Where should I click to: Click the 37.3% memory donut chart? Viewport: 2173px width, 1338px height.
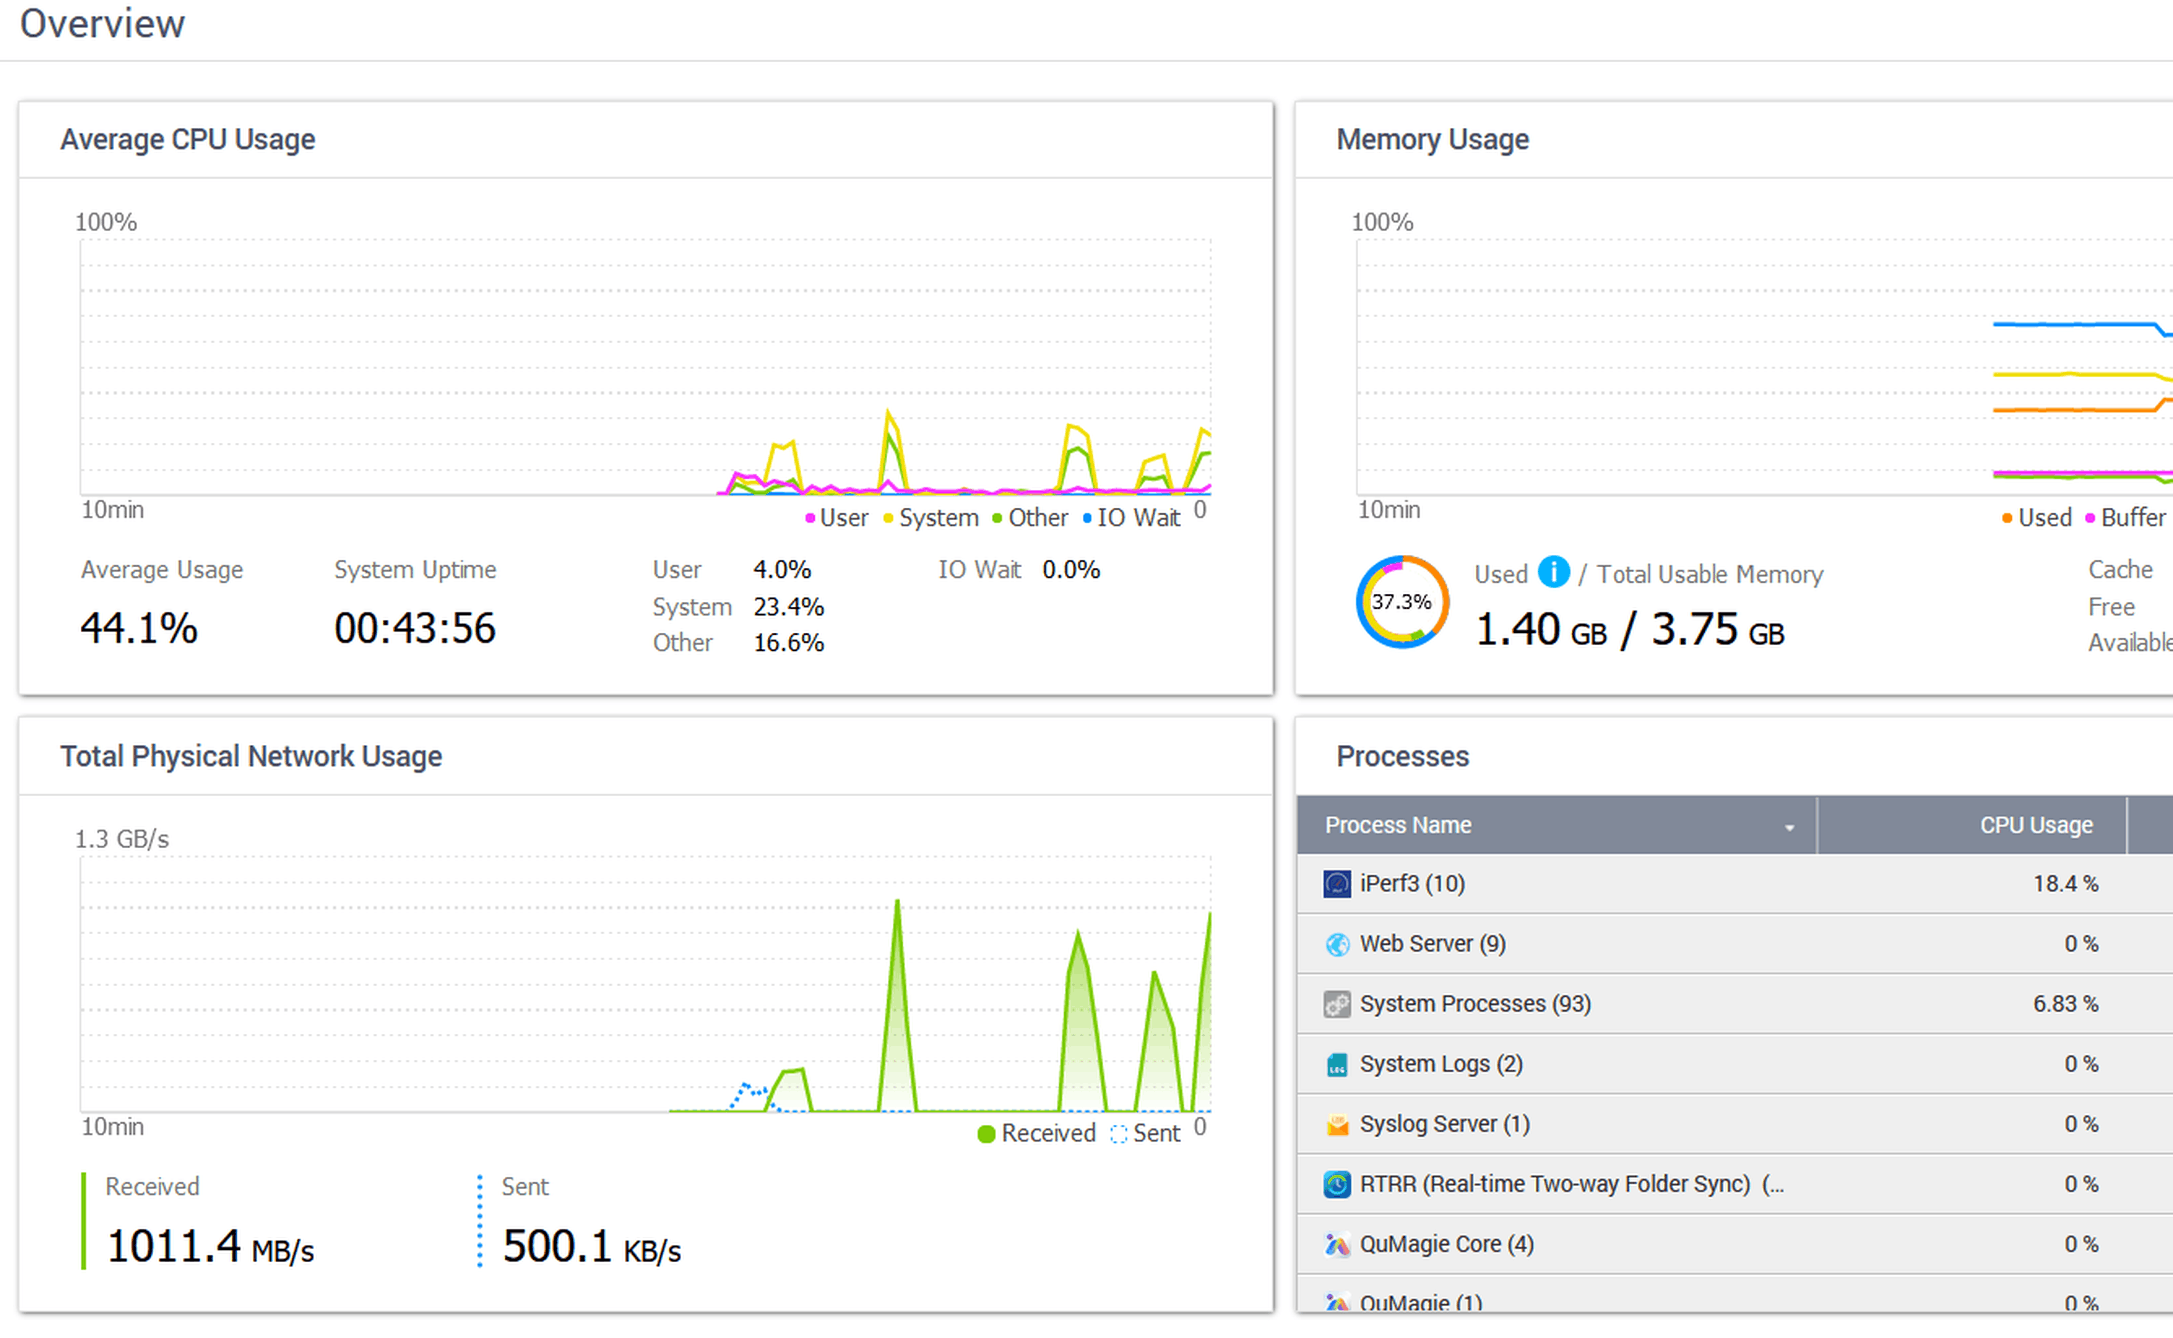click(x=1402, y=602)
